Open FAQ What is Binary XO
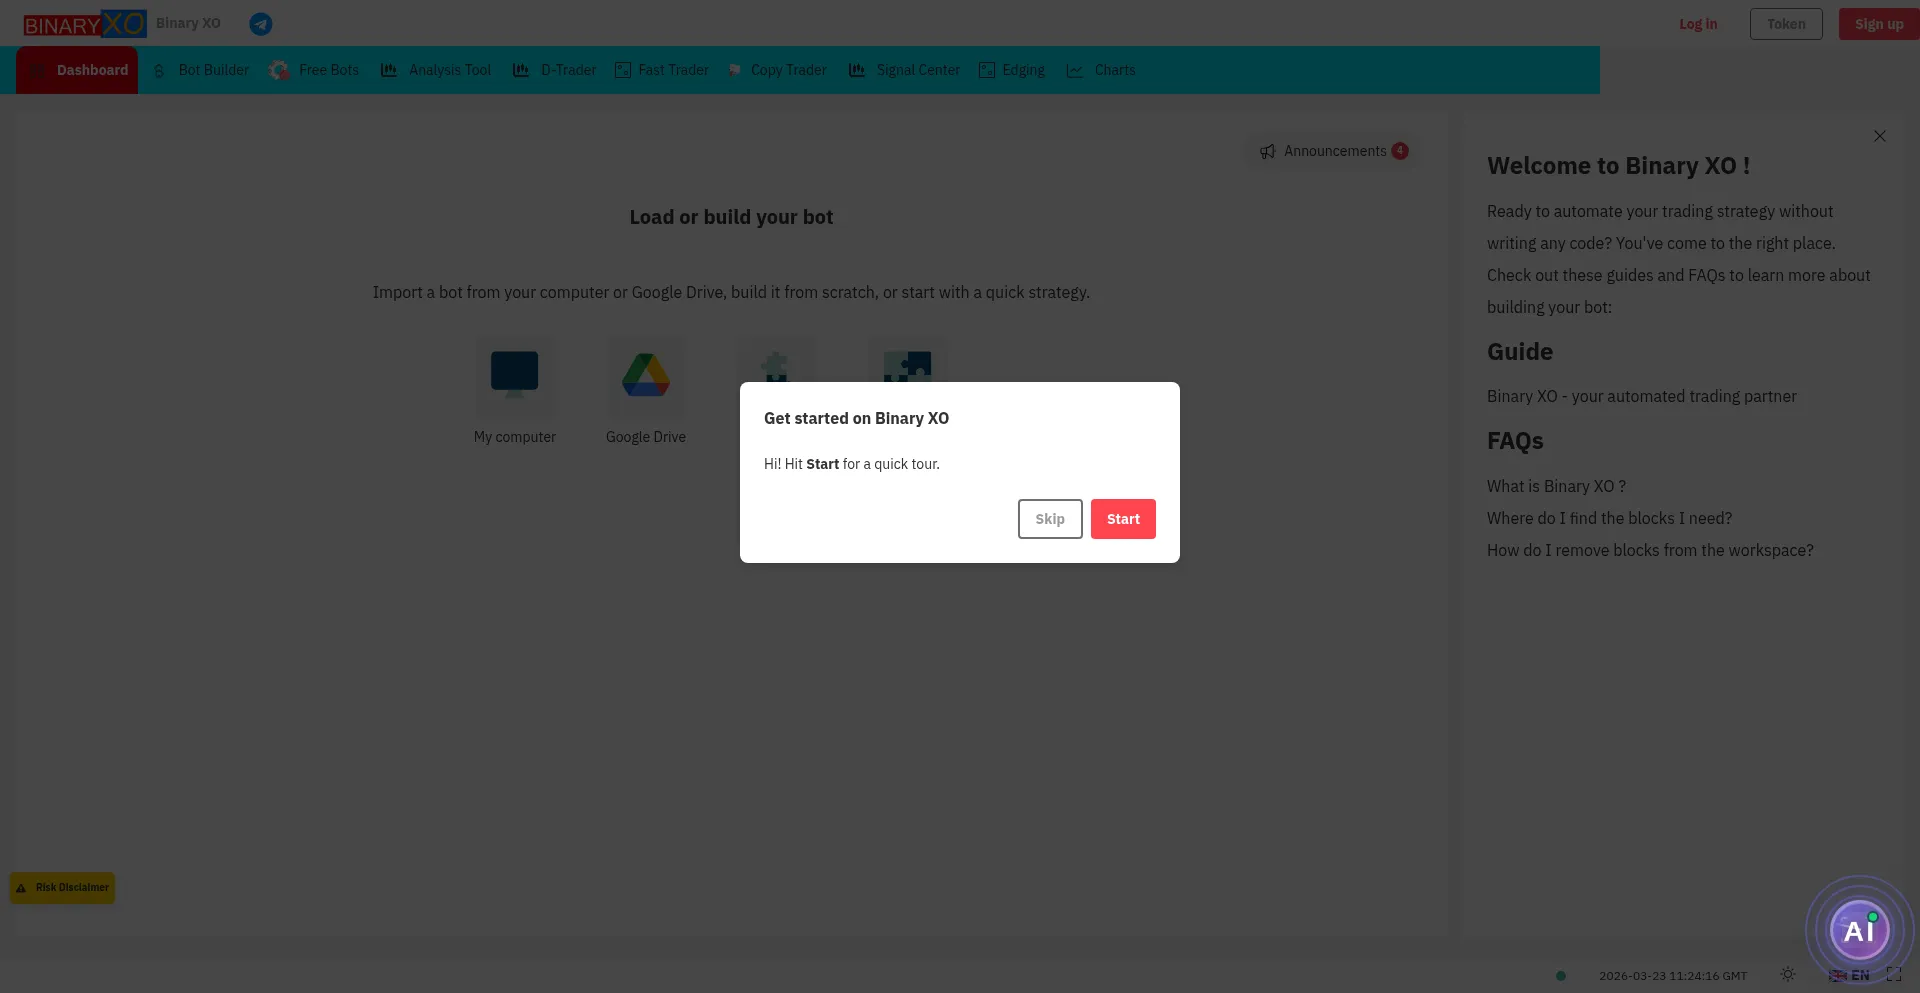The width and height of the screenshot is (1920, 993). point(1556,486)
